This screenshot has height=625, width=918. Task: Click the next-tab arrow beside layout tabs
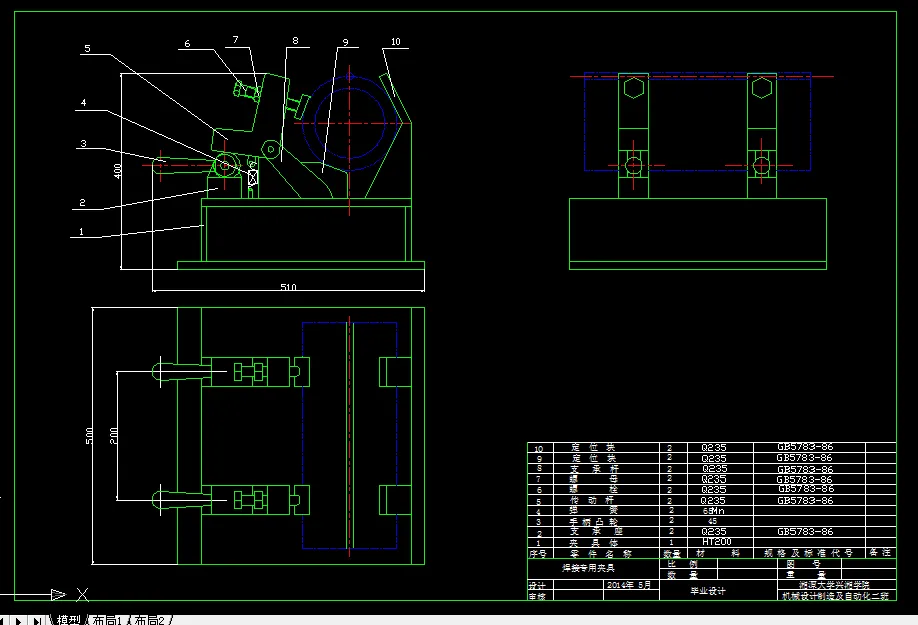[x=18, y=620]
